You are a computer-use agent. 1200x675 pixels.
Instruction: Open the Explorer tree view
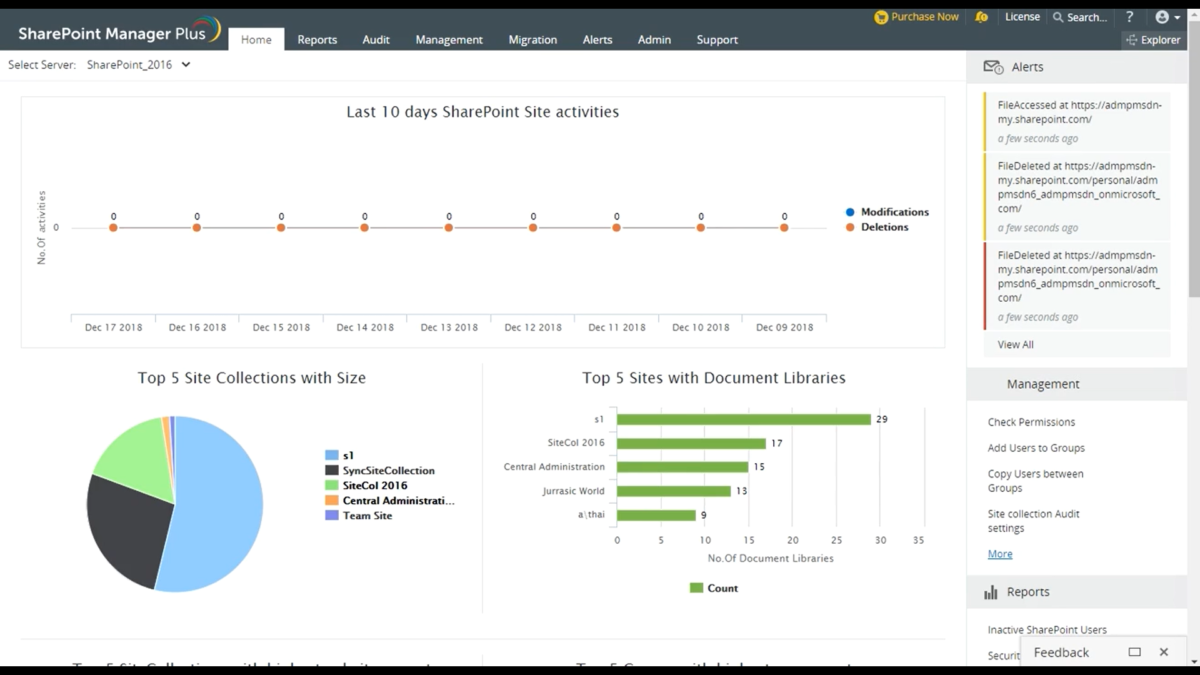(x=1153, y=40)
